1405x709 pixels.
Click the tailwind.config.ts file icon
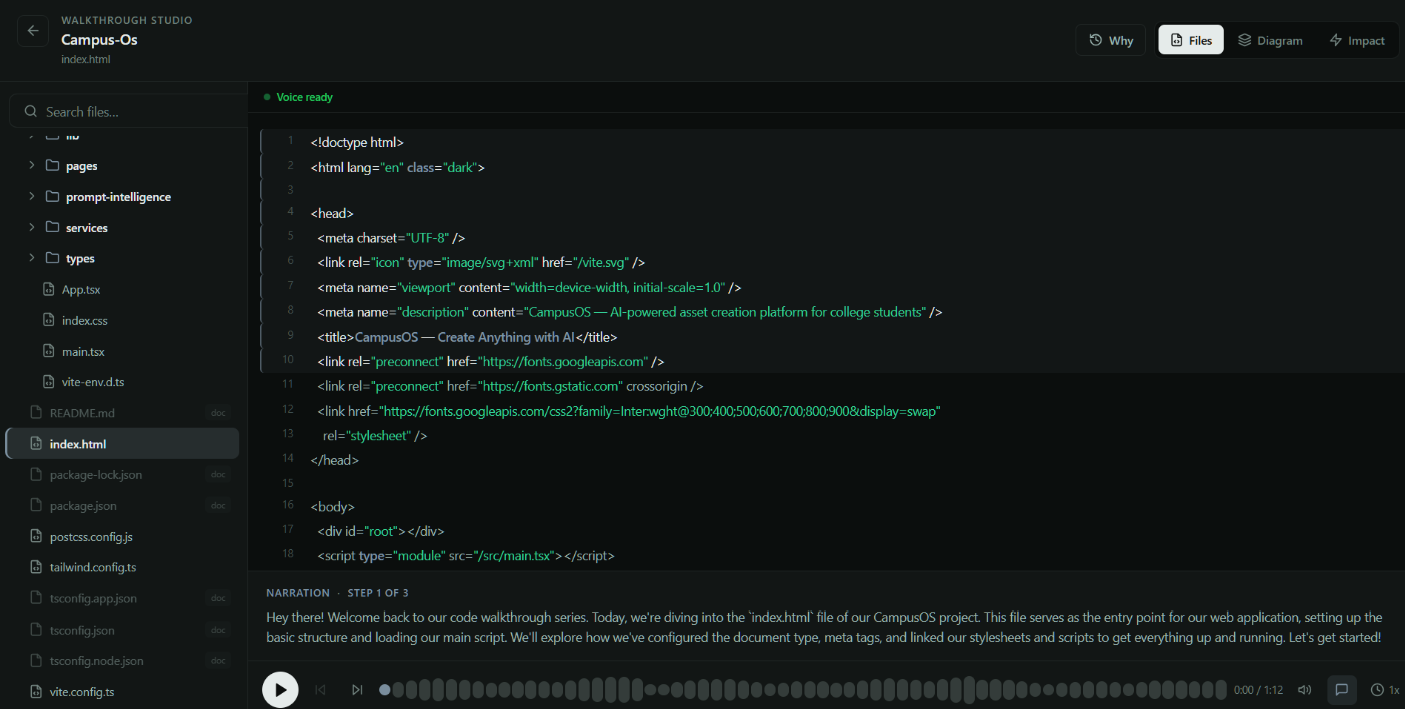coord(36,567)
